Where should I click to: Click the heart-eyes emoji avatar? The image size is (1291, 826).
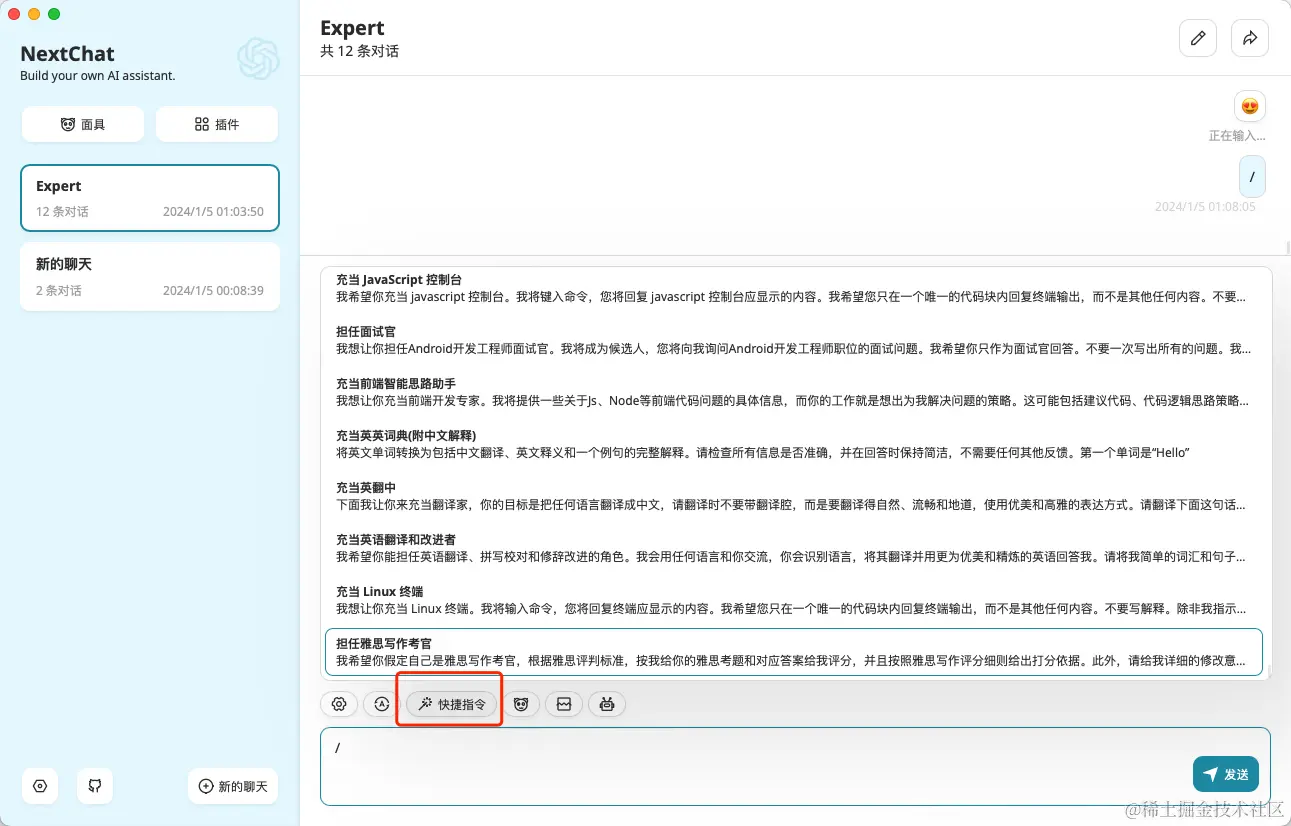[x=1249, y=106]
